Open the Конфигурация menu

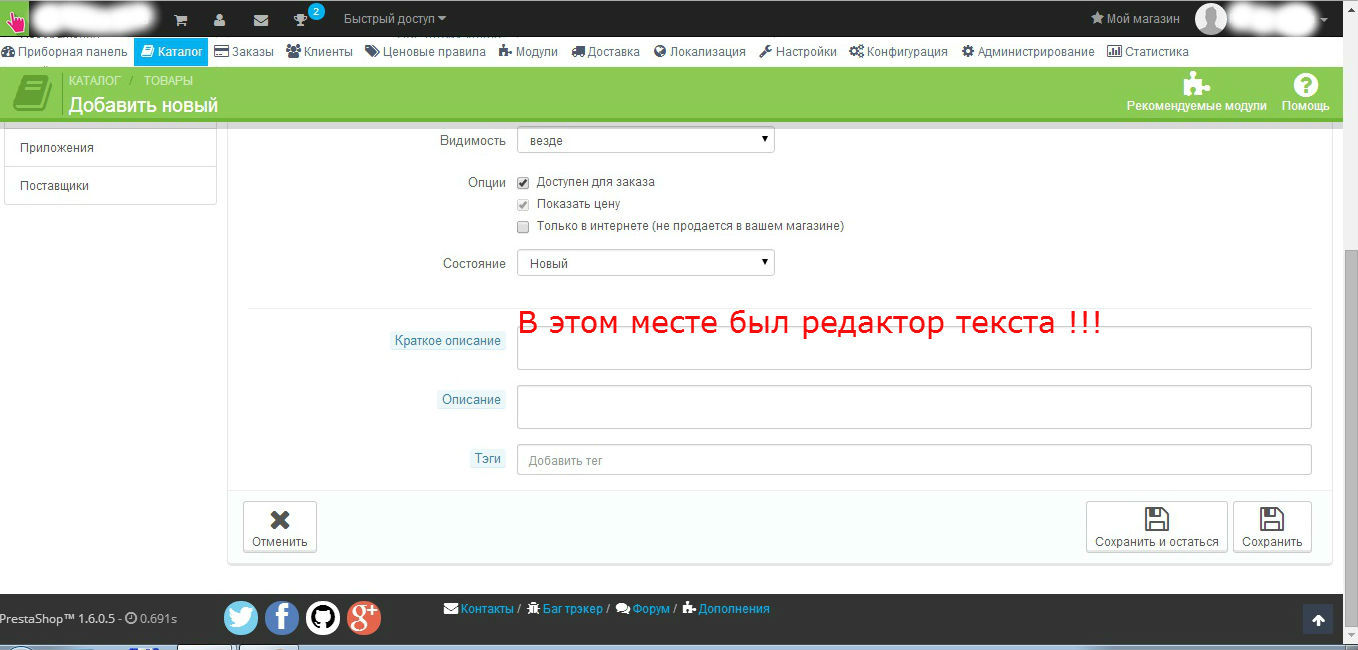click(899, 52)
